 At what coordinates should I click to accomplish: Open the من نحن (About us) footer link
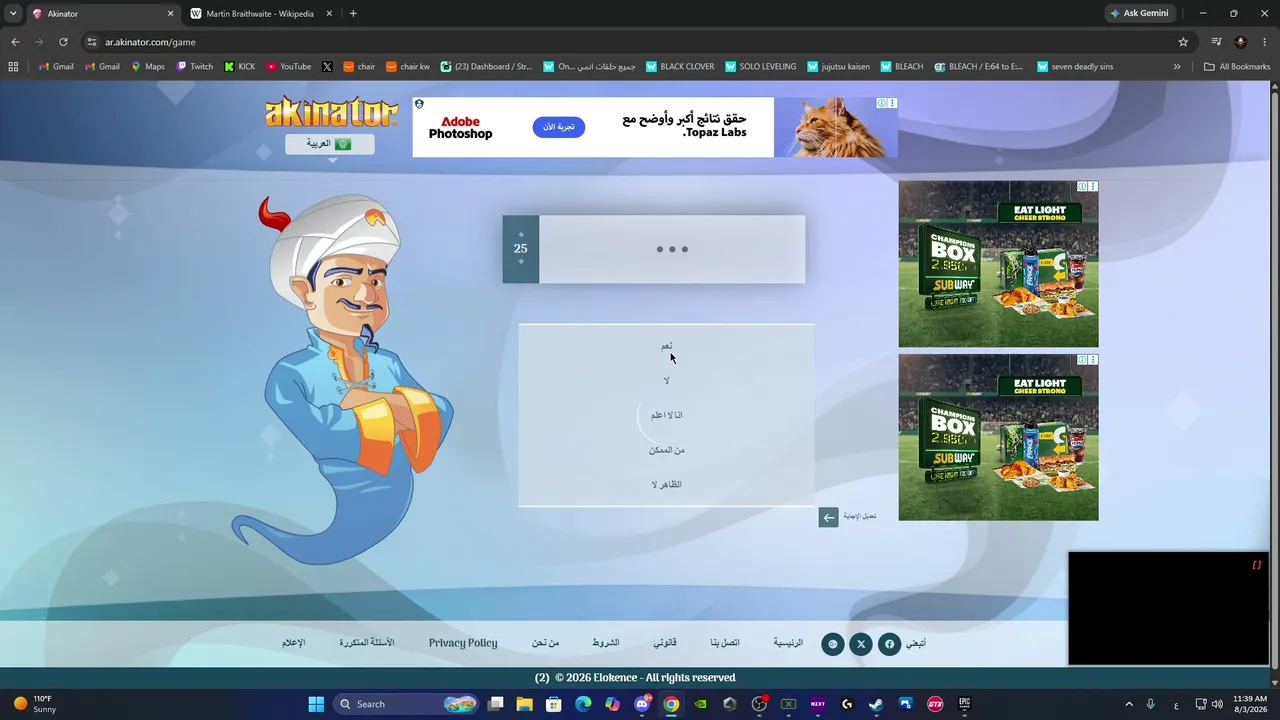pos(545,643)
